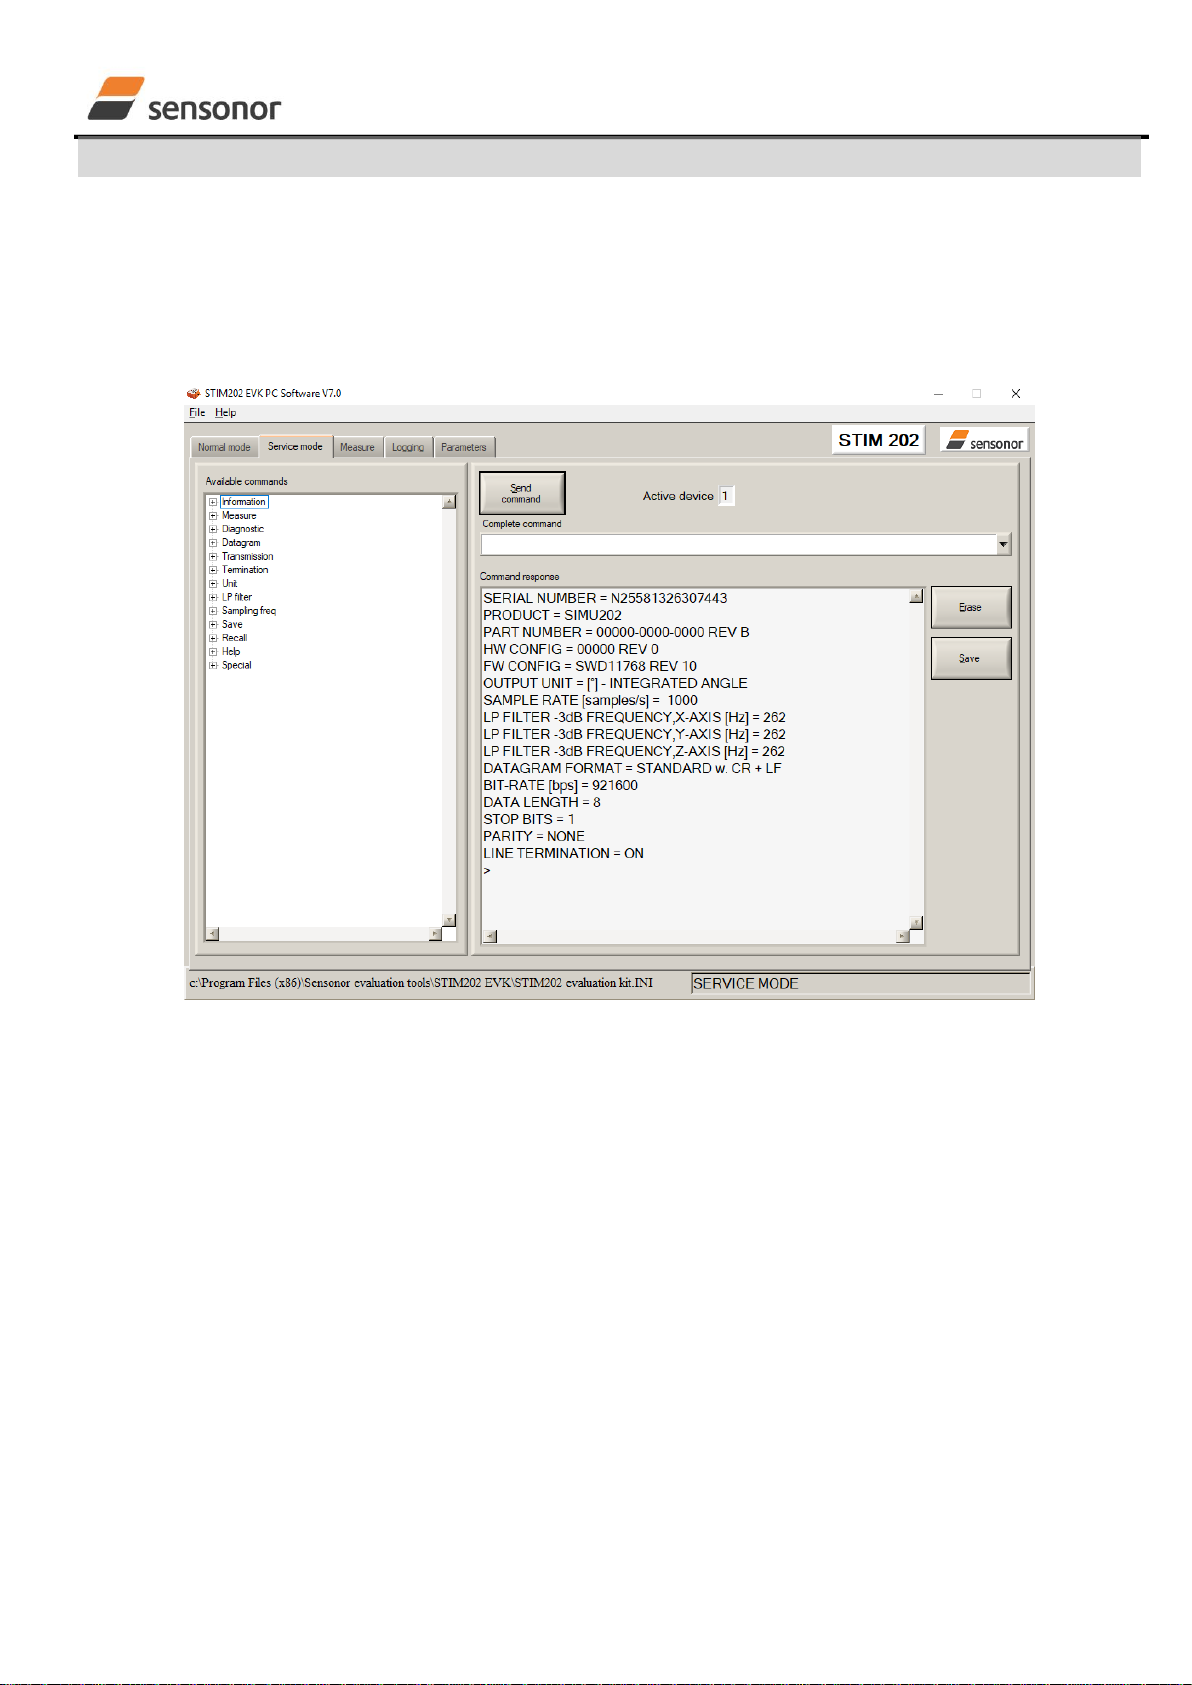This screenshot has height=1685, width=1192.
Task: Select the Diagnostic item in the commands tree
Action: 243,529
